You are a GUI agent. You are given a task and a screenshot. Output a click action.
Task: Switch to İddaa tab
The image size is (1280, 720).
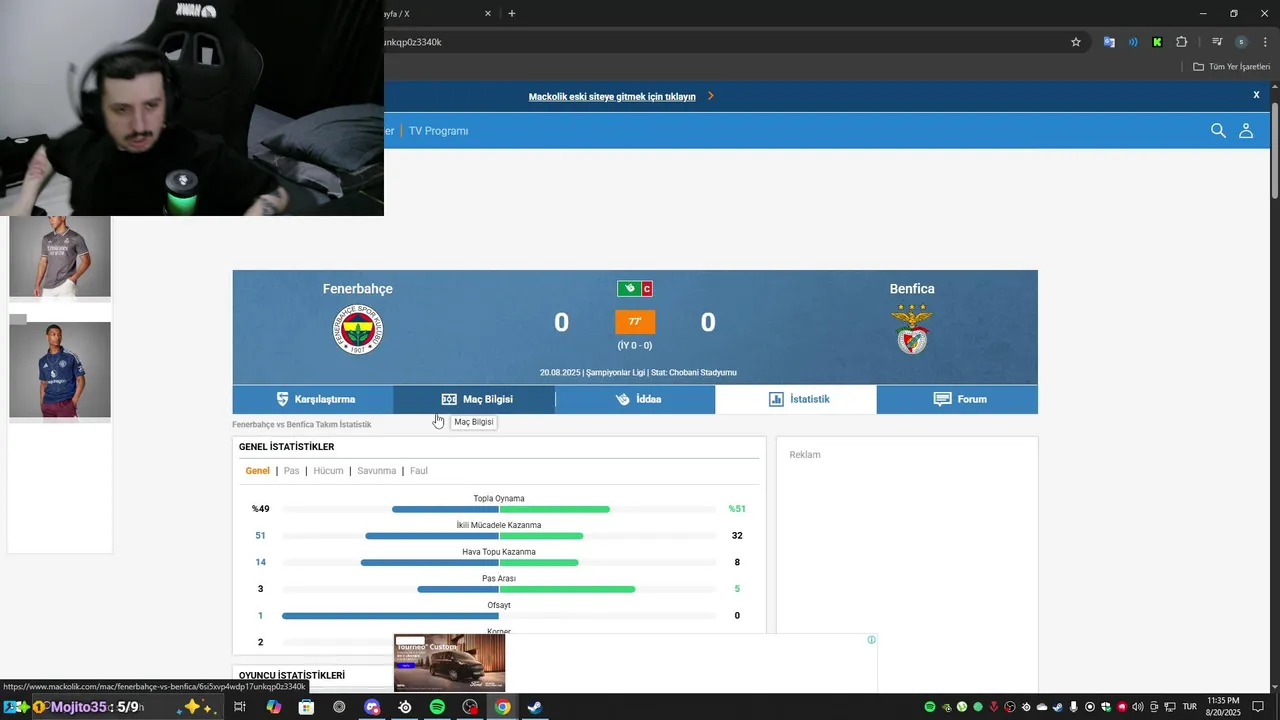tap(635, 399)
